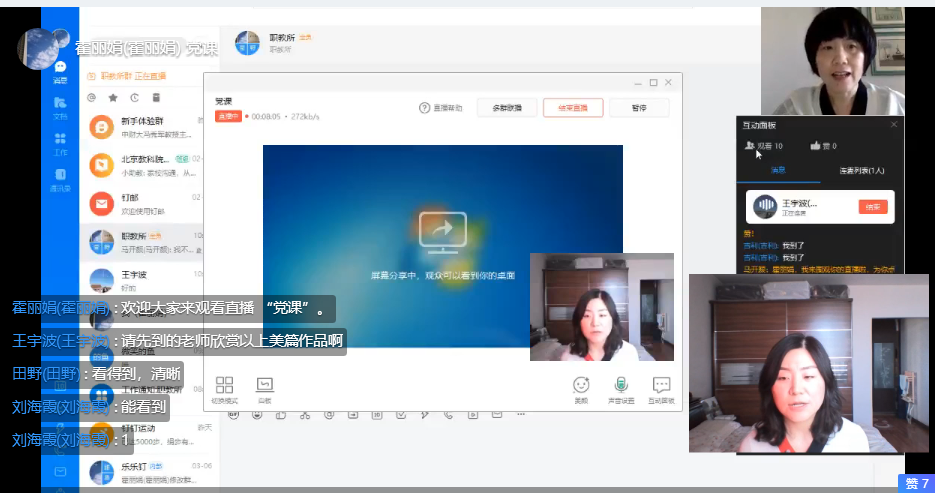Click the 职教所 group avatar in chat header
935x493 pixels.
247,43
